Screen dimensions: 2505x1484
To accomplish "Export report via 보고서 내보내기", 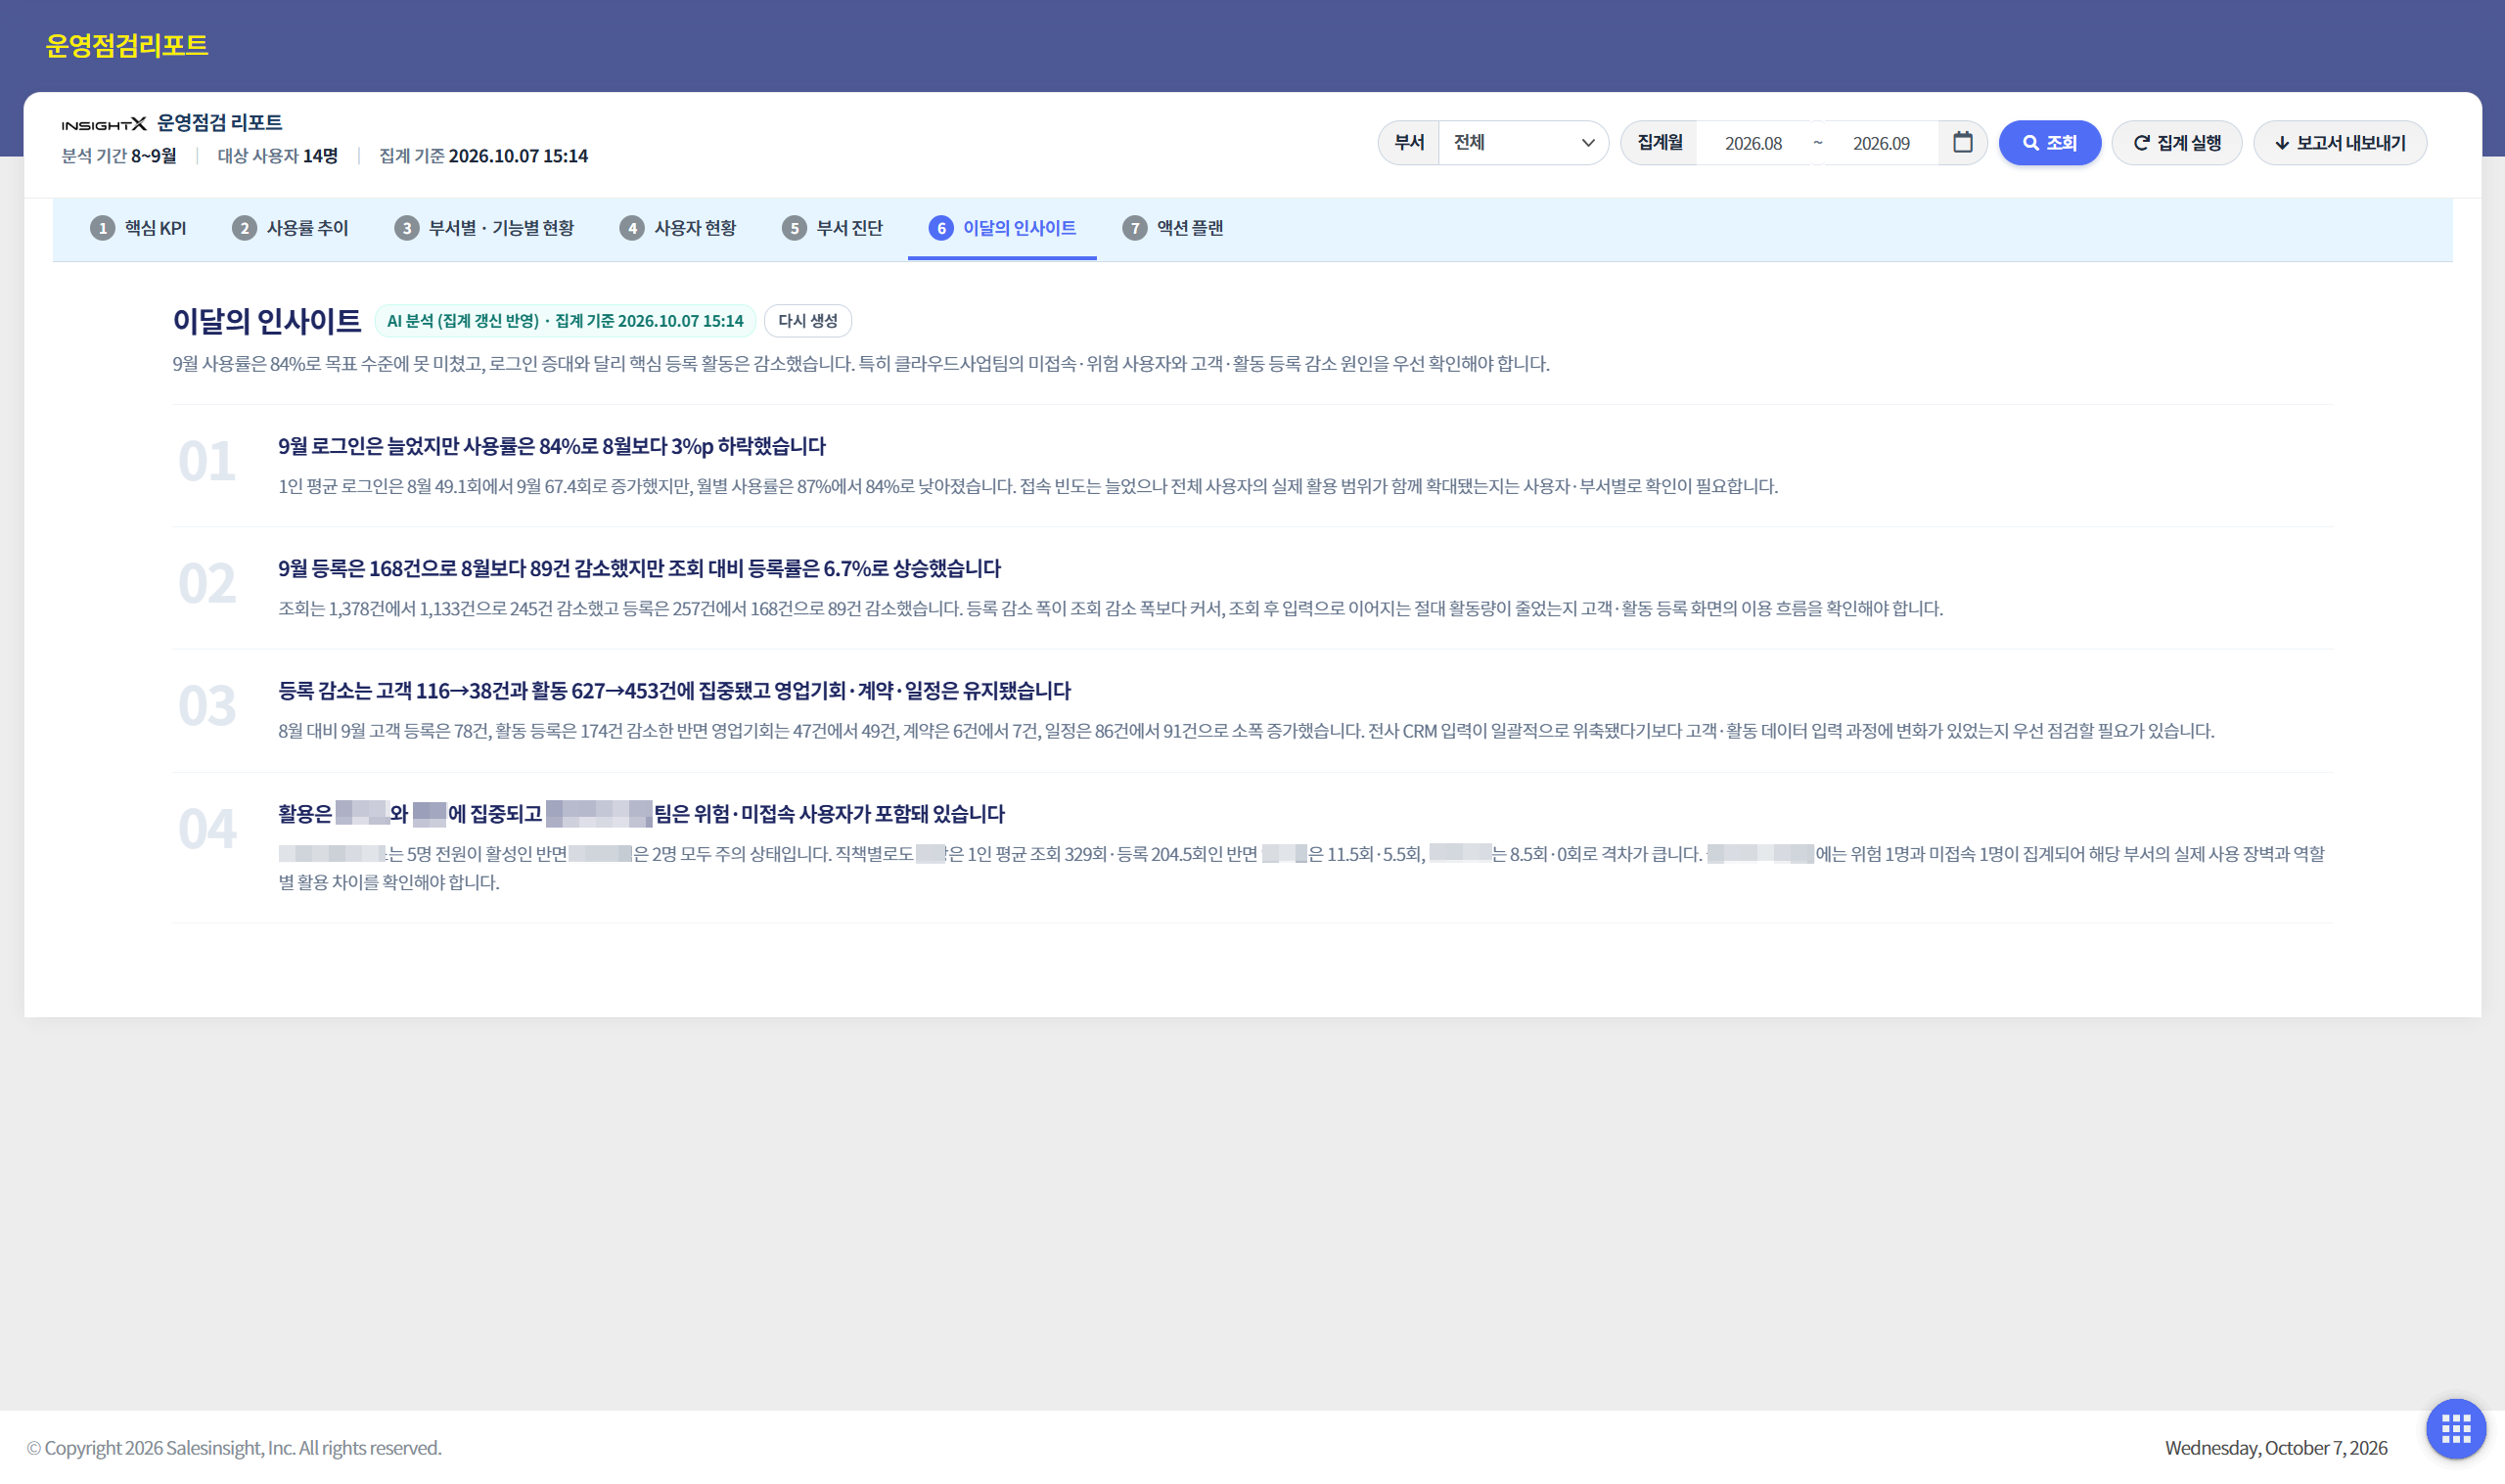I will [x=2339, y=143].
